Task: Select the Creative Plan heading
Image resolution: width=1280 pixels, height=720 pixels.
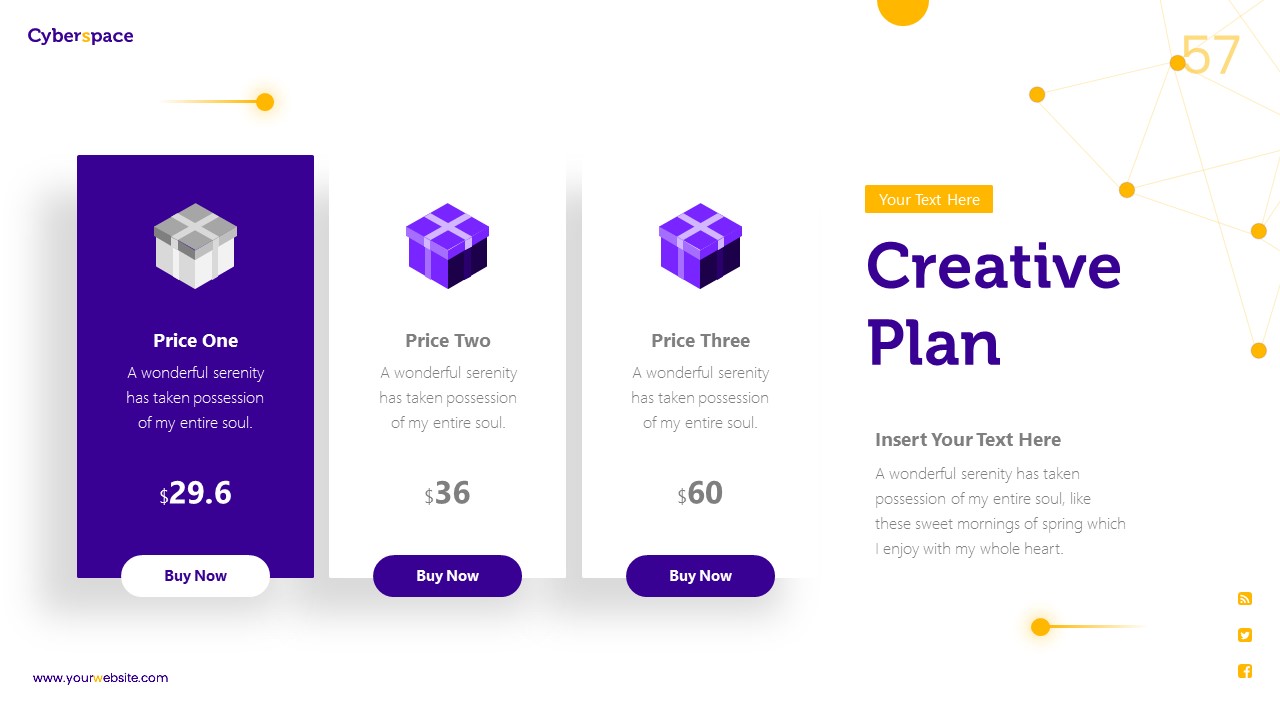Action: (993, 304)
